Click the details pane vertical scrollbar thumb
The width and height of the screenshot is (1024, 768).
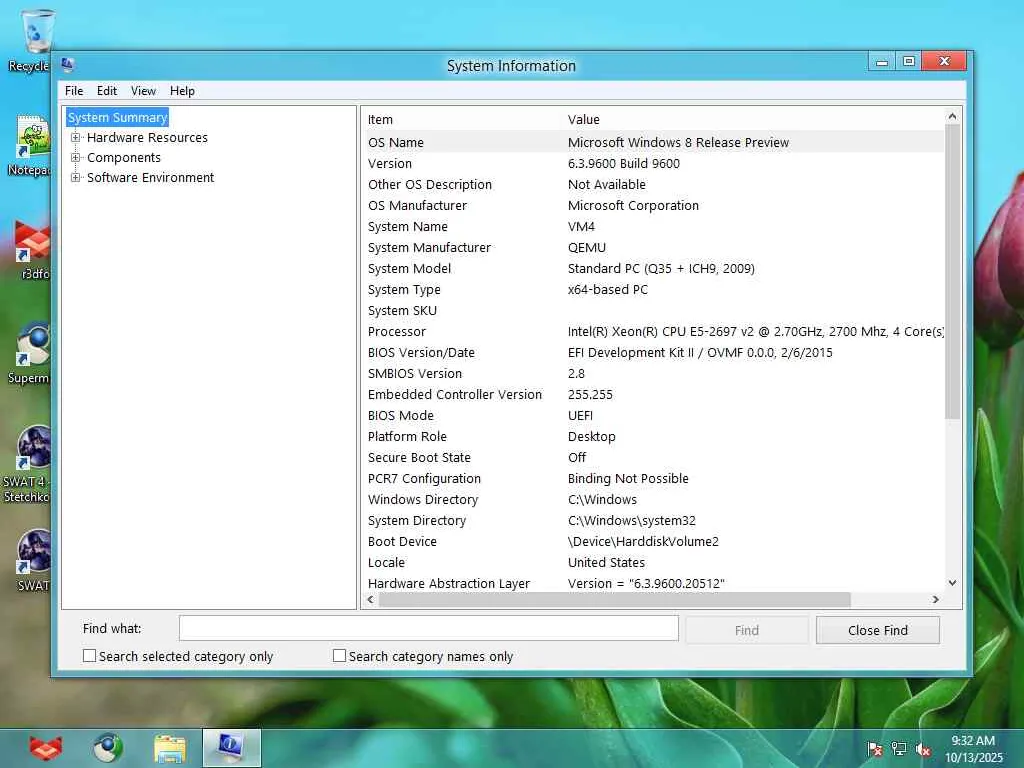[952, 272]
